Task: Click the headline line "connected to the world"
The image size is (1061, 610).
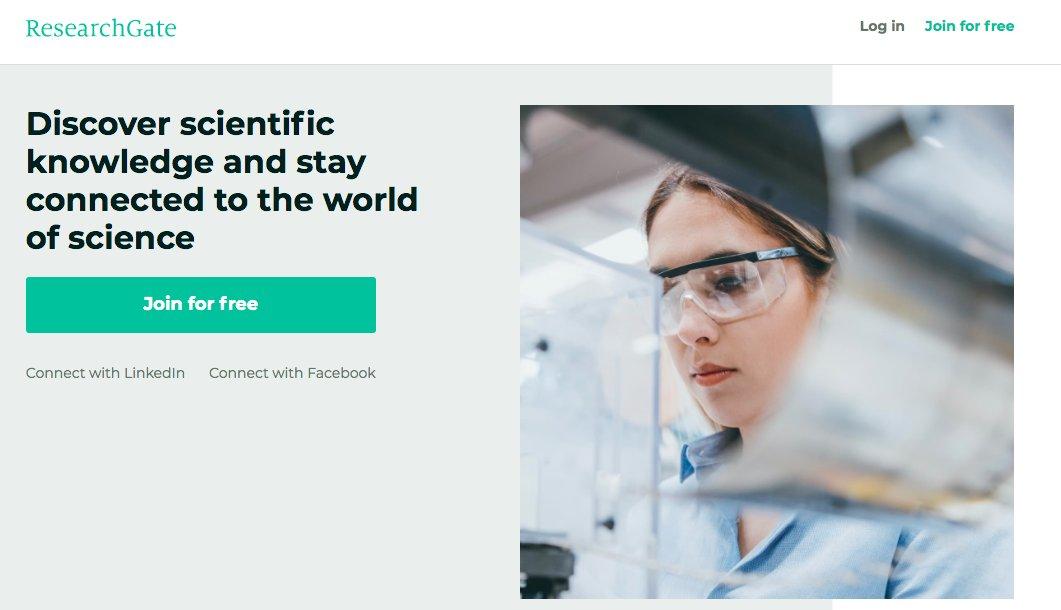Action: (x=222, y=200)
